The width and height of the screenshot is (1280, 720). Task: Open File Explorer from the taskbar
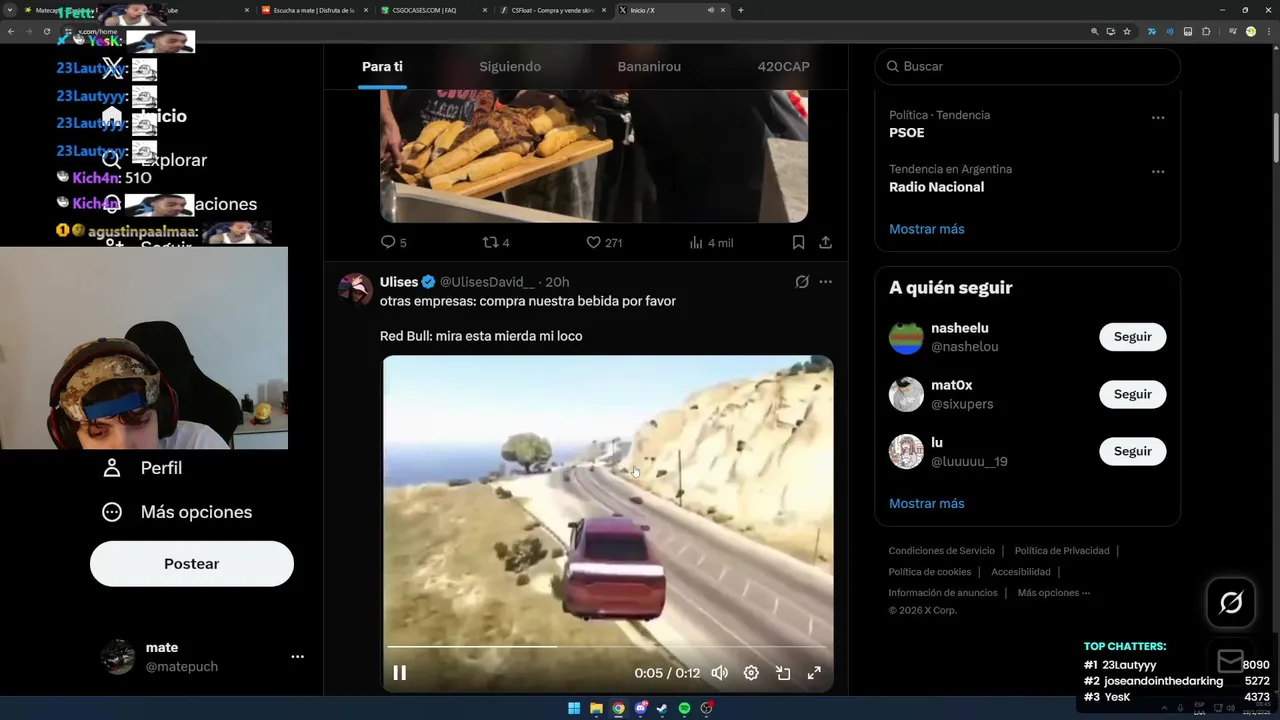[596, 708]
